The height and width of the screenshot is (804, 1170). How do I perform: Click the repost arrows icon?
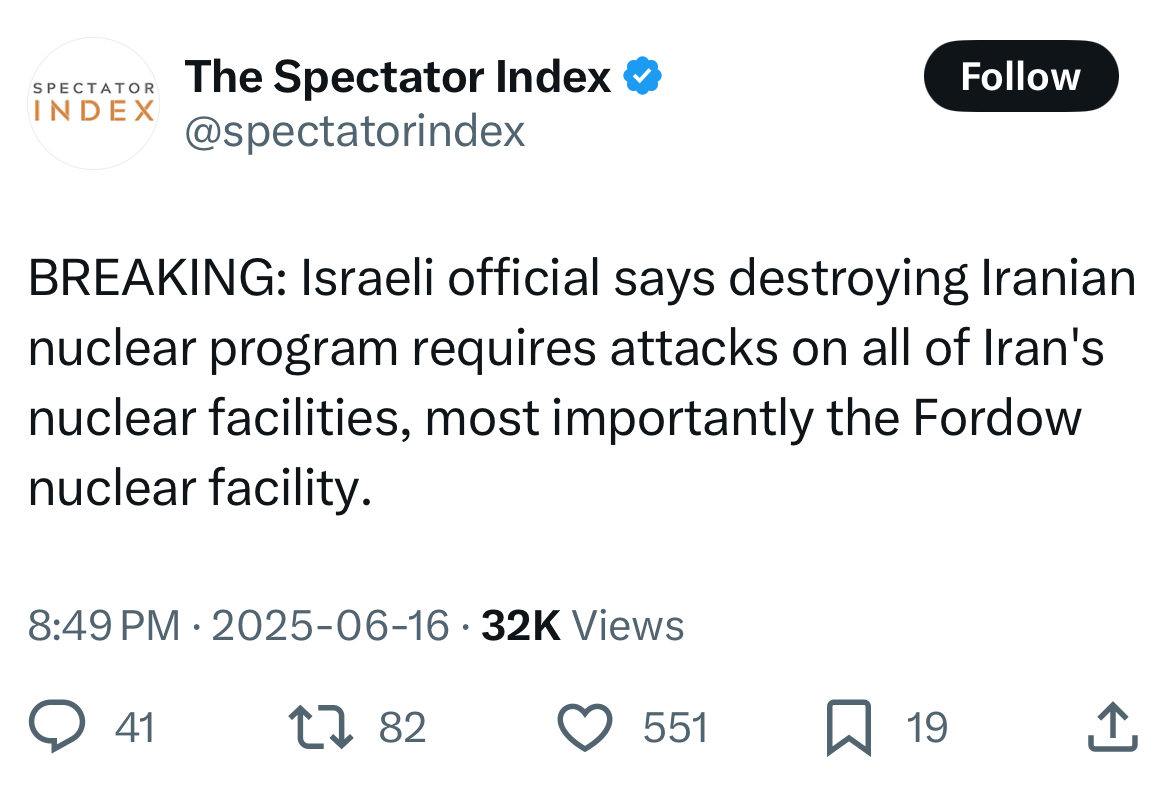click(x=321, y=727)
